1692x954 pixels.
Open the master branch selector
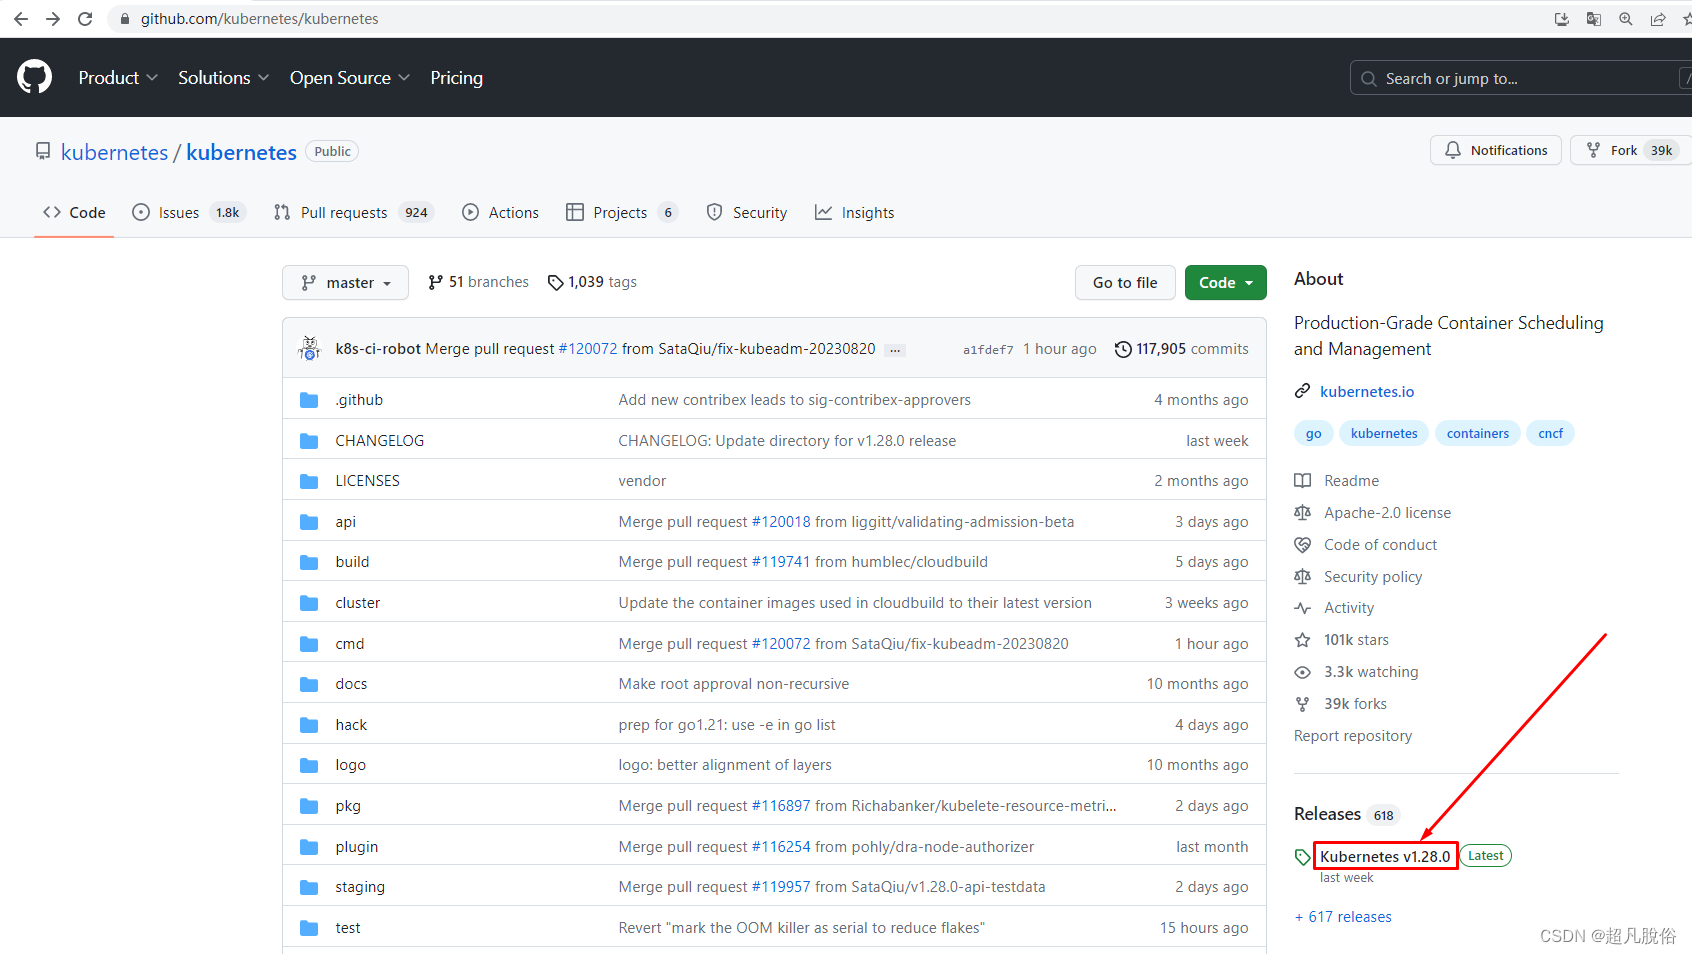[345, 283]
